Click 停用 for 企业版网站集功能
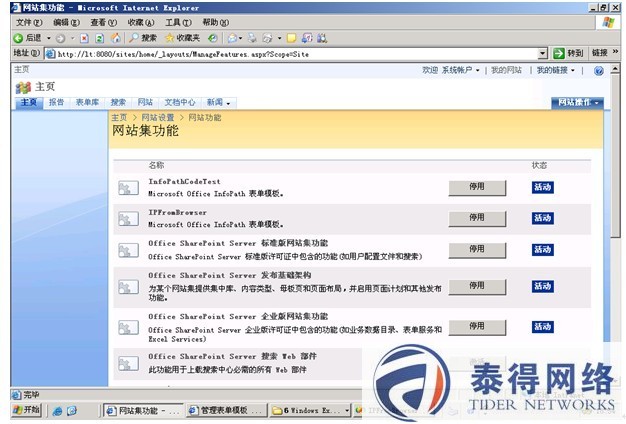The width and height of the screenshot is (626, 424). coord(477,327)
